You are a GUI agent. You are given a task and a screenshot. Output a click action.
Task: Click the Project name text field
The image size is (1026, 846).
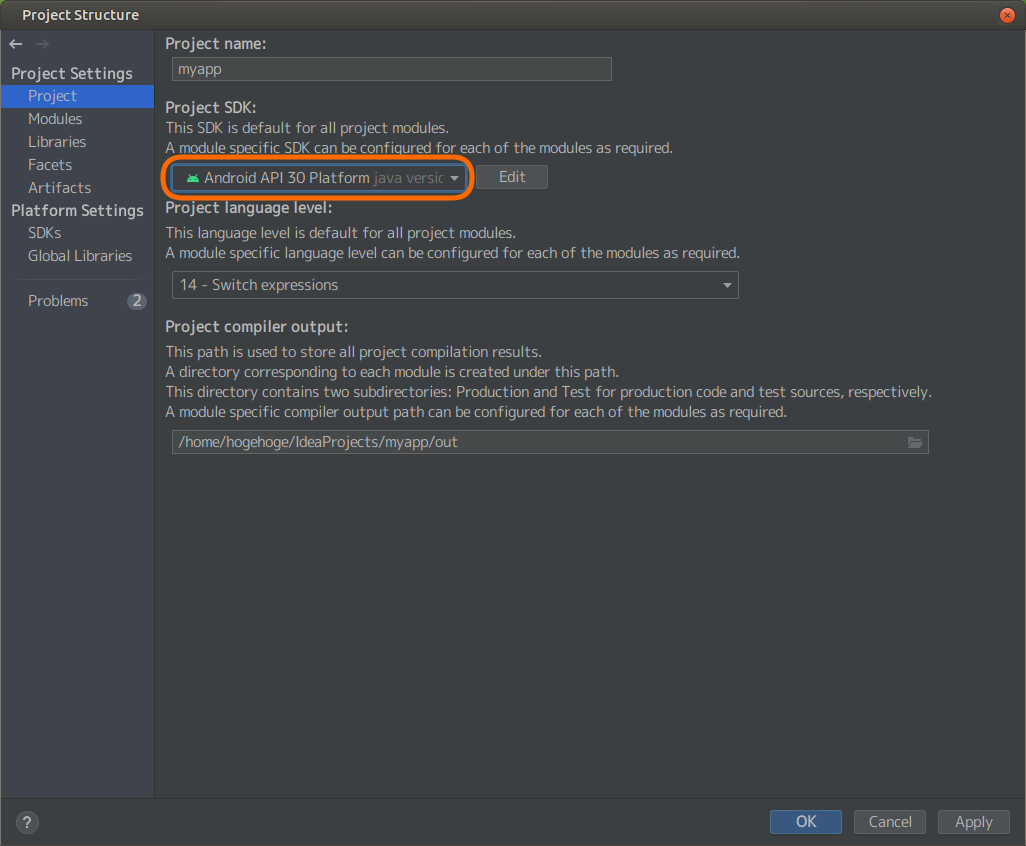391,70
